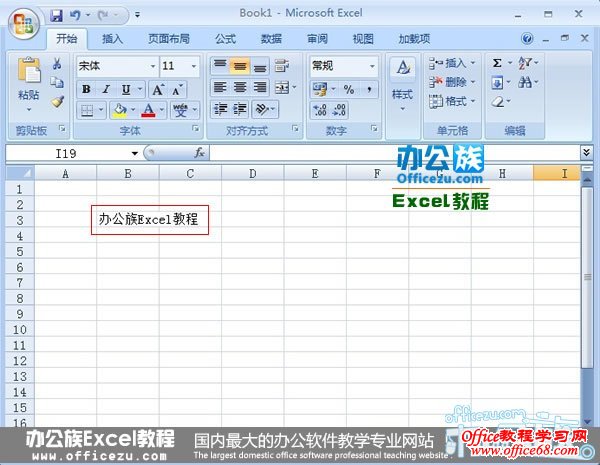The width and height of the screenshot is (600, 465).
Task: Set middle vertical alignment
Action: [x=240, y=65]
